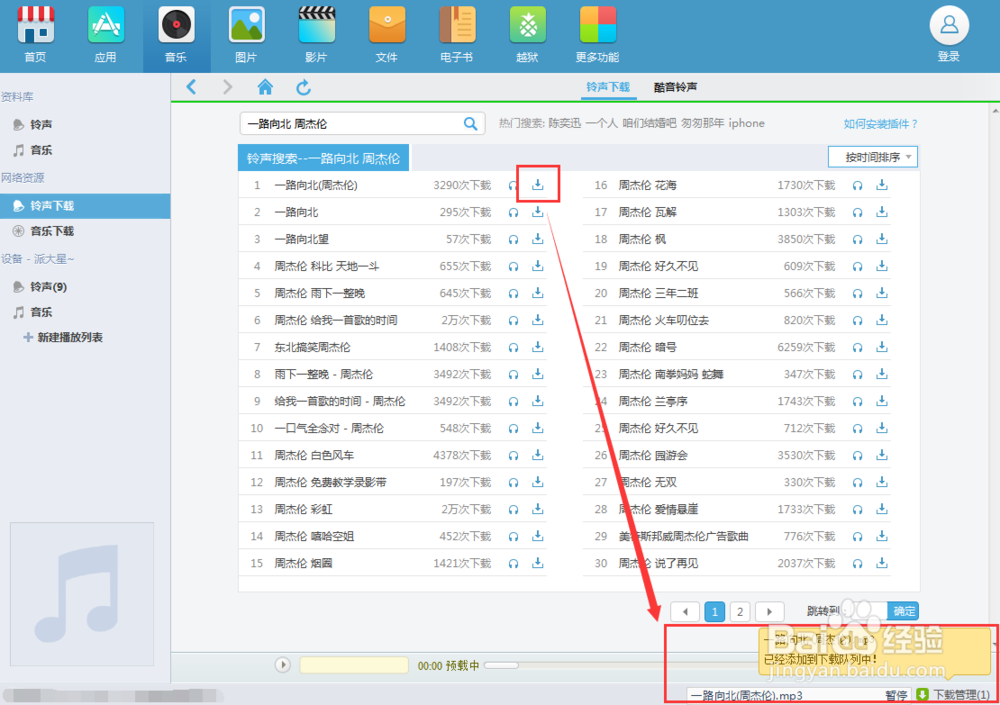Download 周杰伦 花海 ringtone
Screen dimensions: 1000x705
(882, 184)
